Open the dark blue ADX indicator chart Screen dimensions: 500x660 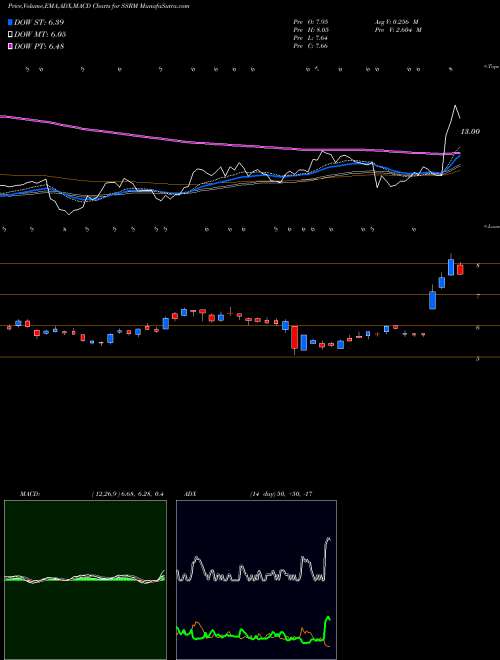click(x=256, y=579)
